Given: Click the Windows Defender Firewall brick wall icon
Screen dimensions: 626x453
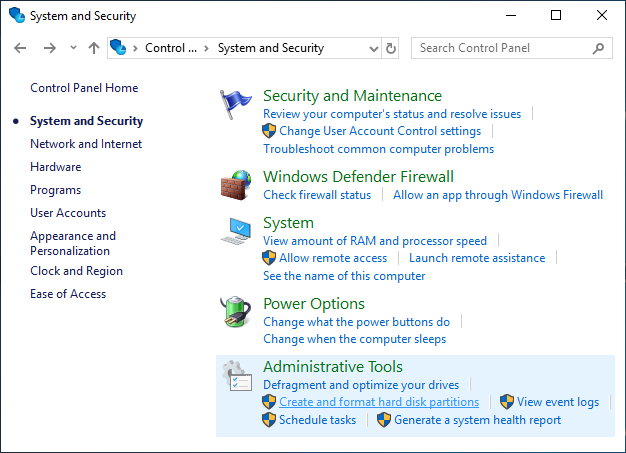Looking at the screenshot, I should coord(236,185).
